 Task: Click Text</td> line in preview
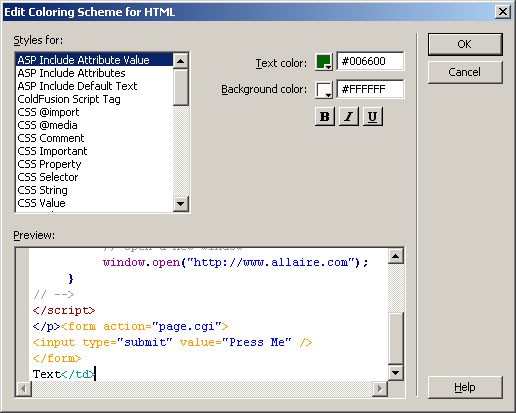click(64, 374)
